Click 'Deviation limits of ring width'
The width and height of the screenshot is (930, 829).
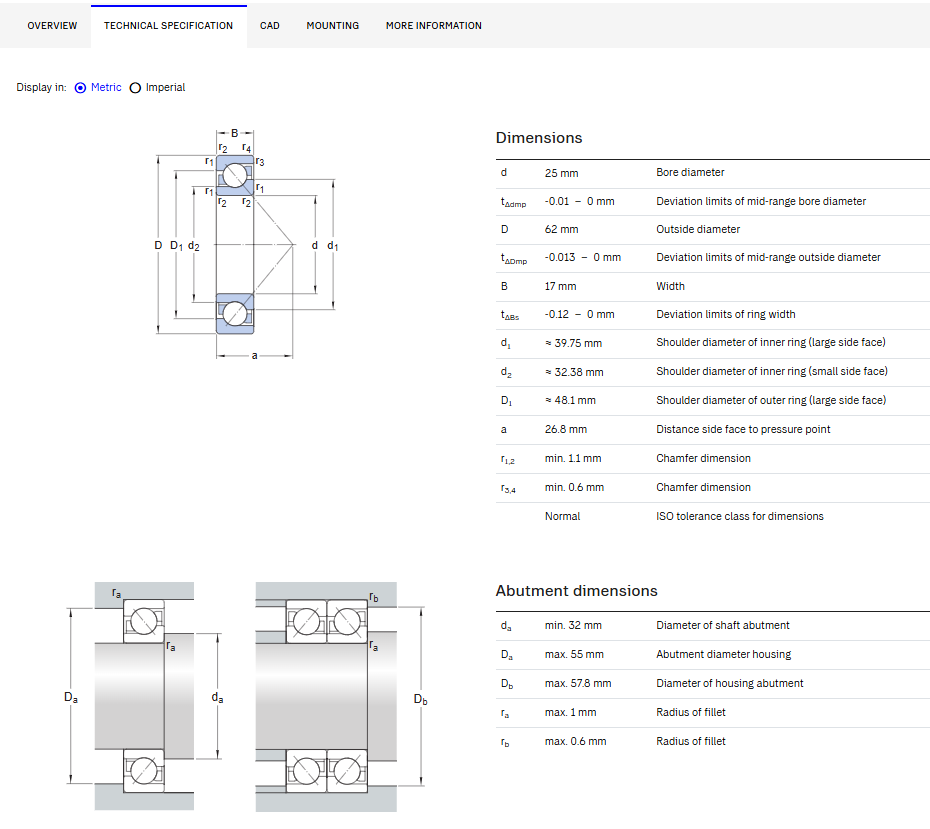click(725, 314)
